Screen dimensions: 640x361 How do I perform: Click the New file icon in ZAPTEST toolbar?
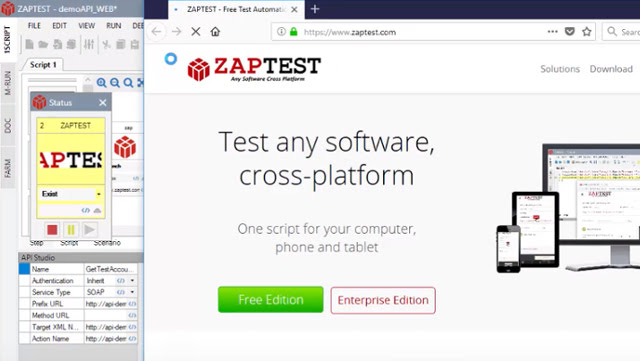[x=29, y=44]
